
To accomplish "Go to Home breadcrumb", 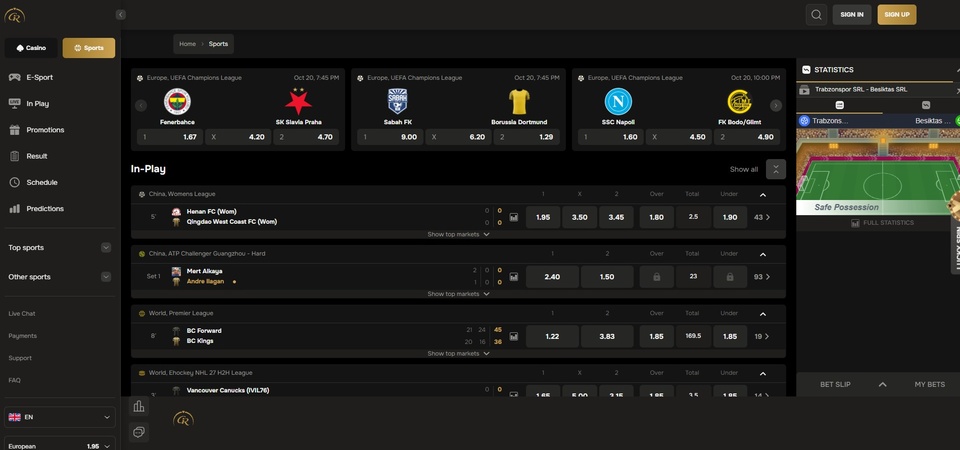I will (x=187, y=44).
